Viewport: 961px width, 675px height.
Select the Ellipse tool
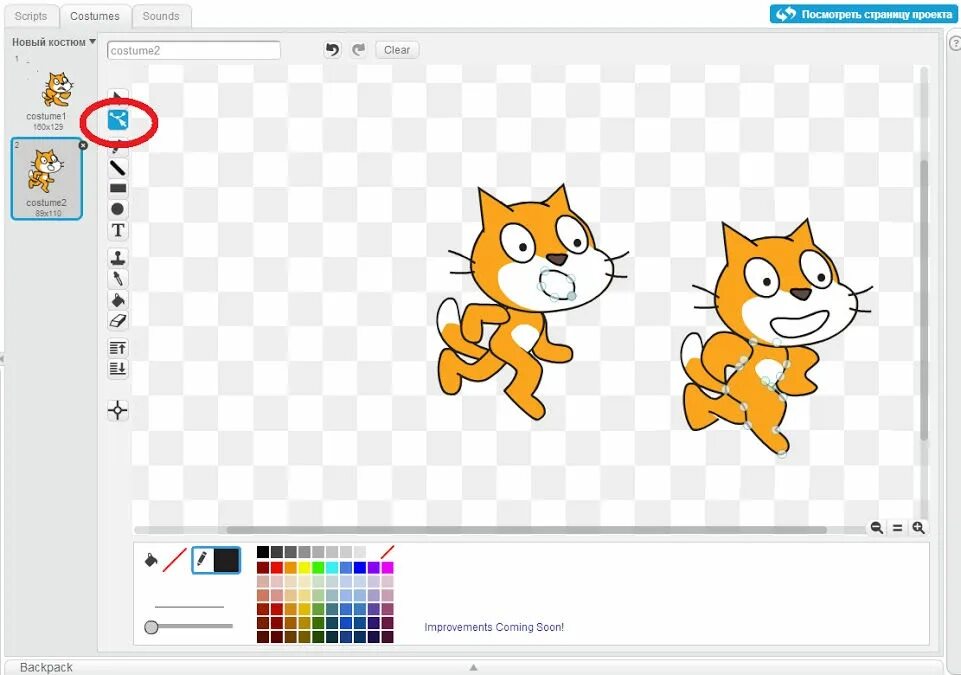coord(118,209)
